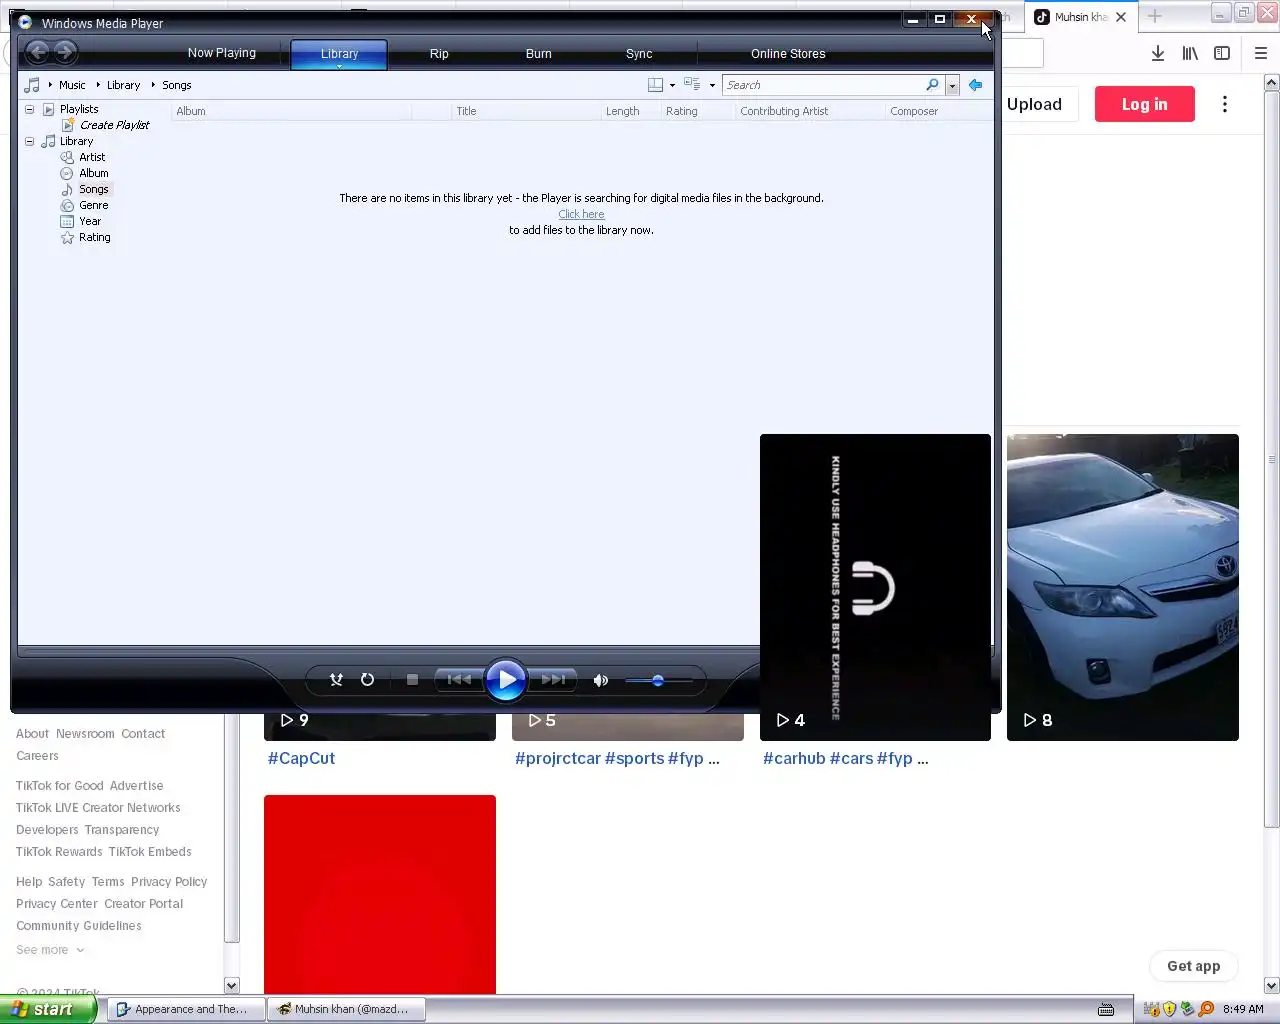Adjust the Media Player volume slider
Viewport: 1280px width, 1024px height.
pos(658,680)
